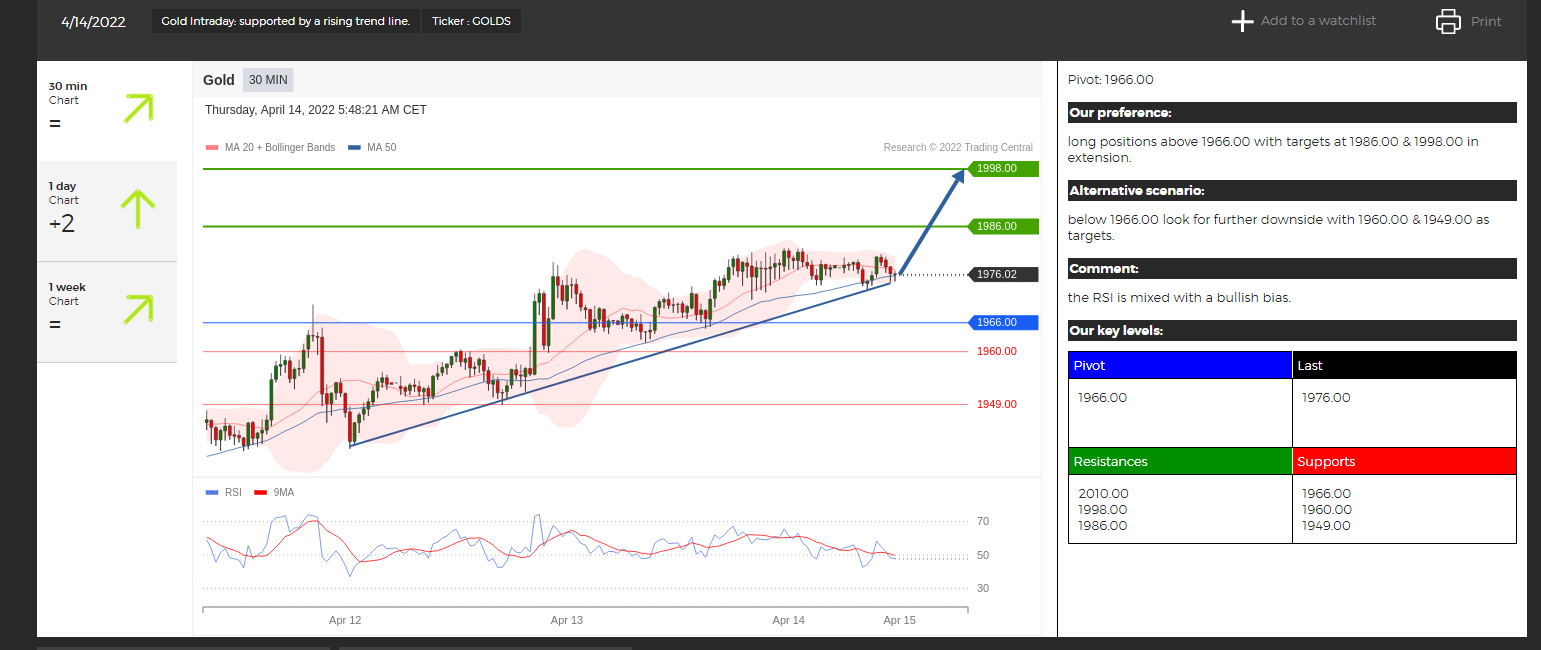Click the 1976.02 current price tag
Screen dimensions: 1541x650
(x=1004, y=274)
